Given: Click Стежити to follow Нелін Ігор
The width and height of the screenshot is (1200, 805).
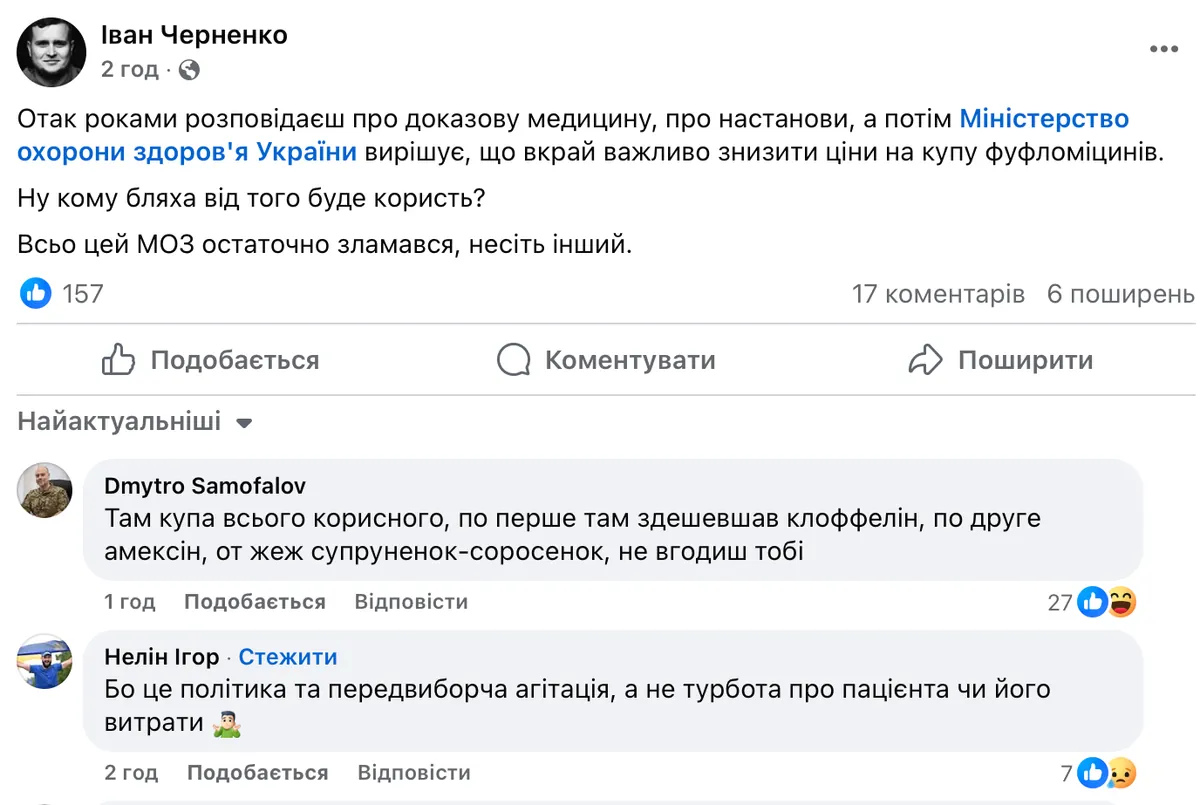Looking at the screenshot, I should pyautogui.click(x=288, y=657).
